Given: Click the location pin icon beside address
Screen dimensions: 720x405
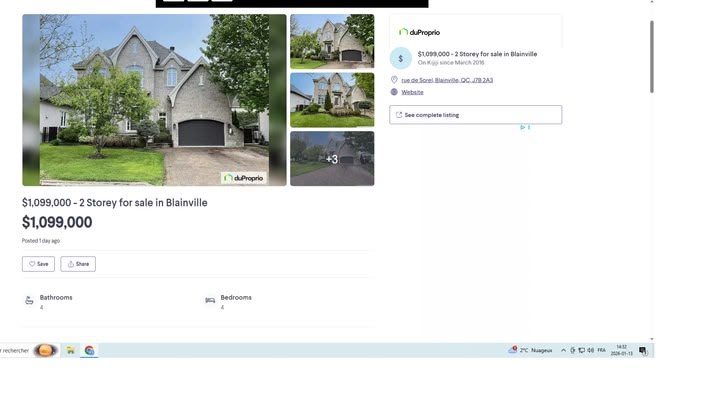Looking at the screenshot, I should (394, 80).
